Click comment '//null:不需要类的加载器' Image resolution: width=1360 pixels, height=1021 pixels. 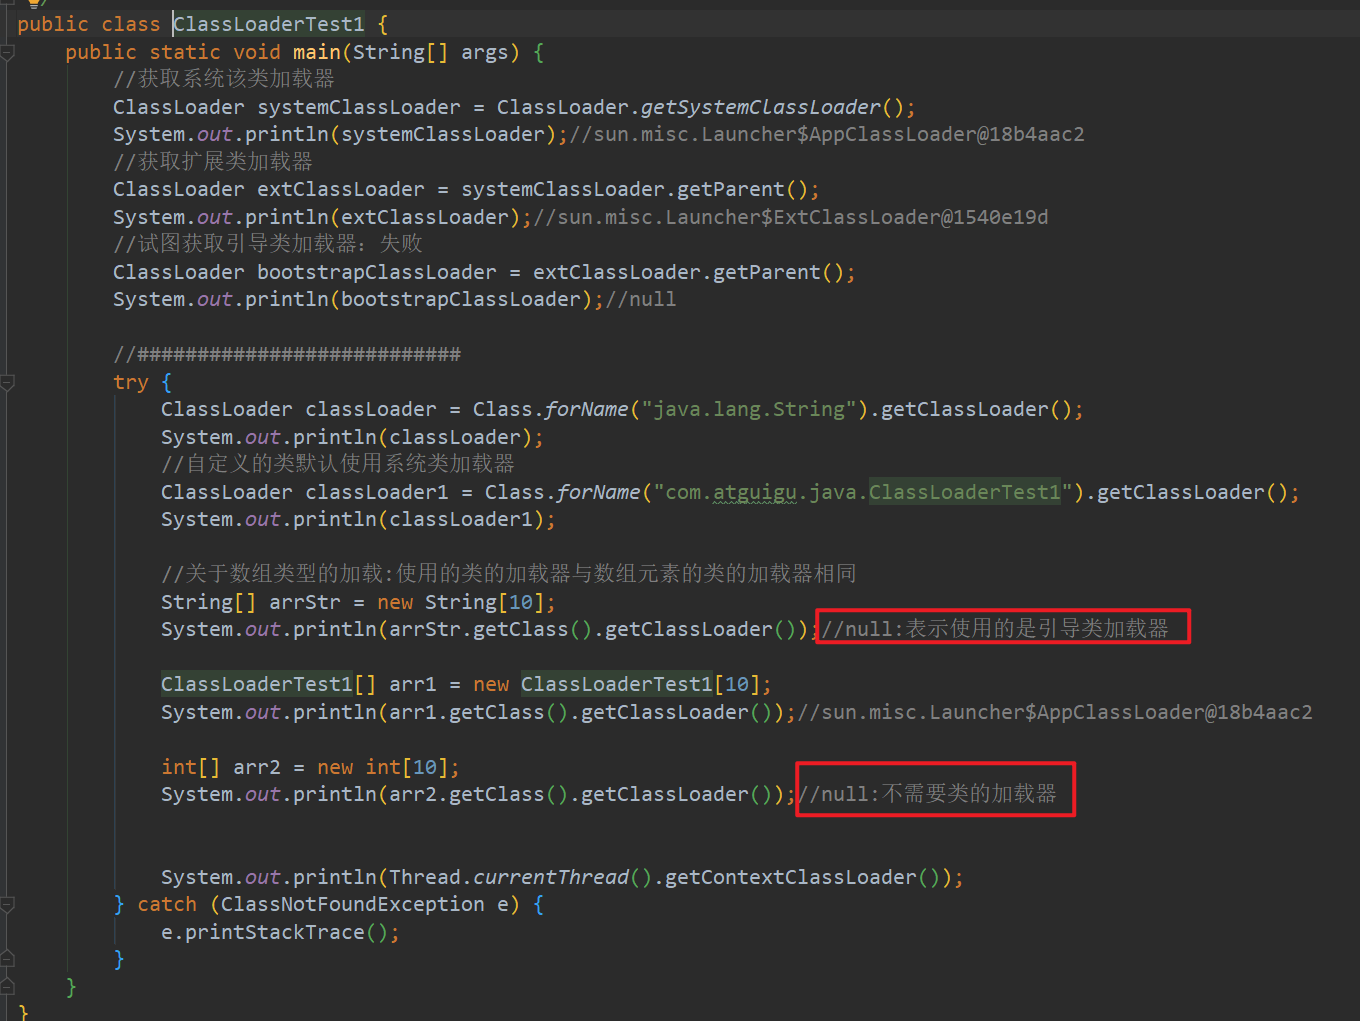click(927, 794)
